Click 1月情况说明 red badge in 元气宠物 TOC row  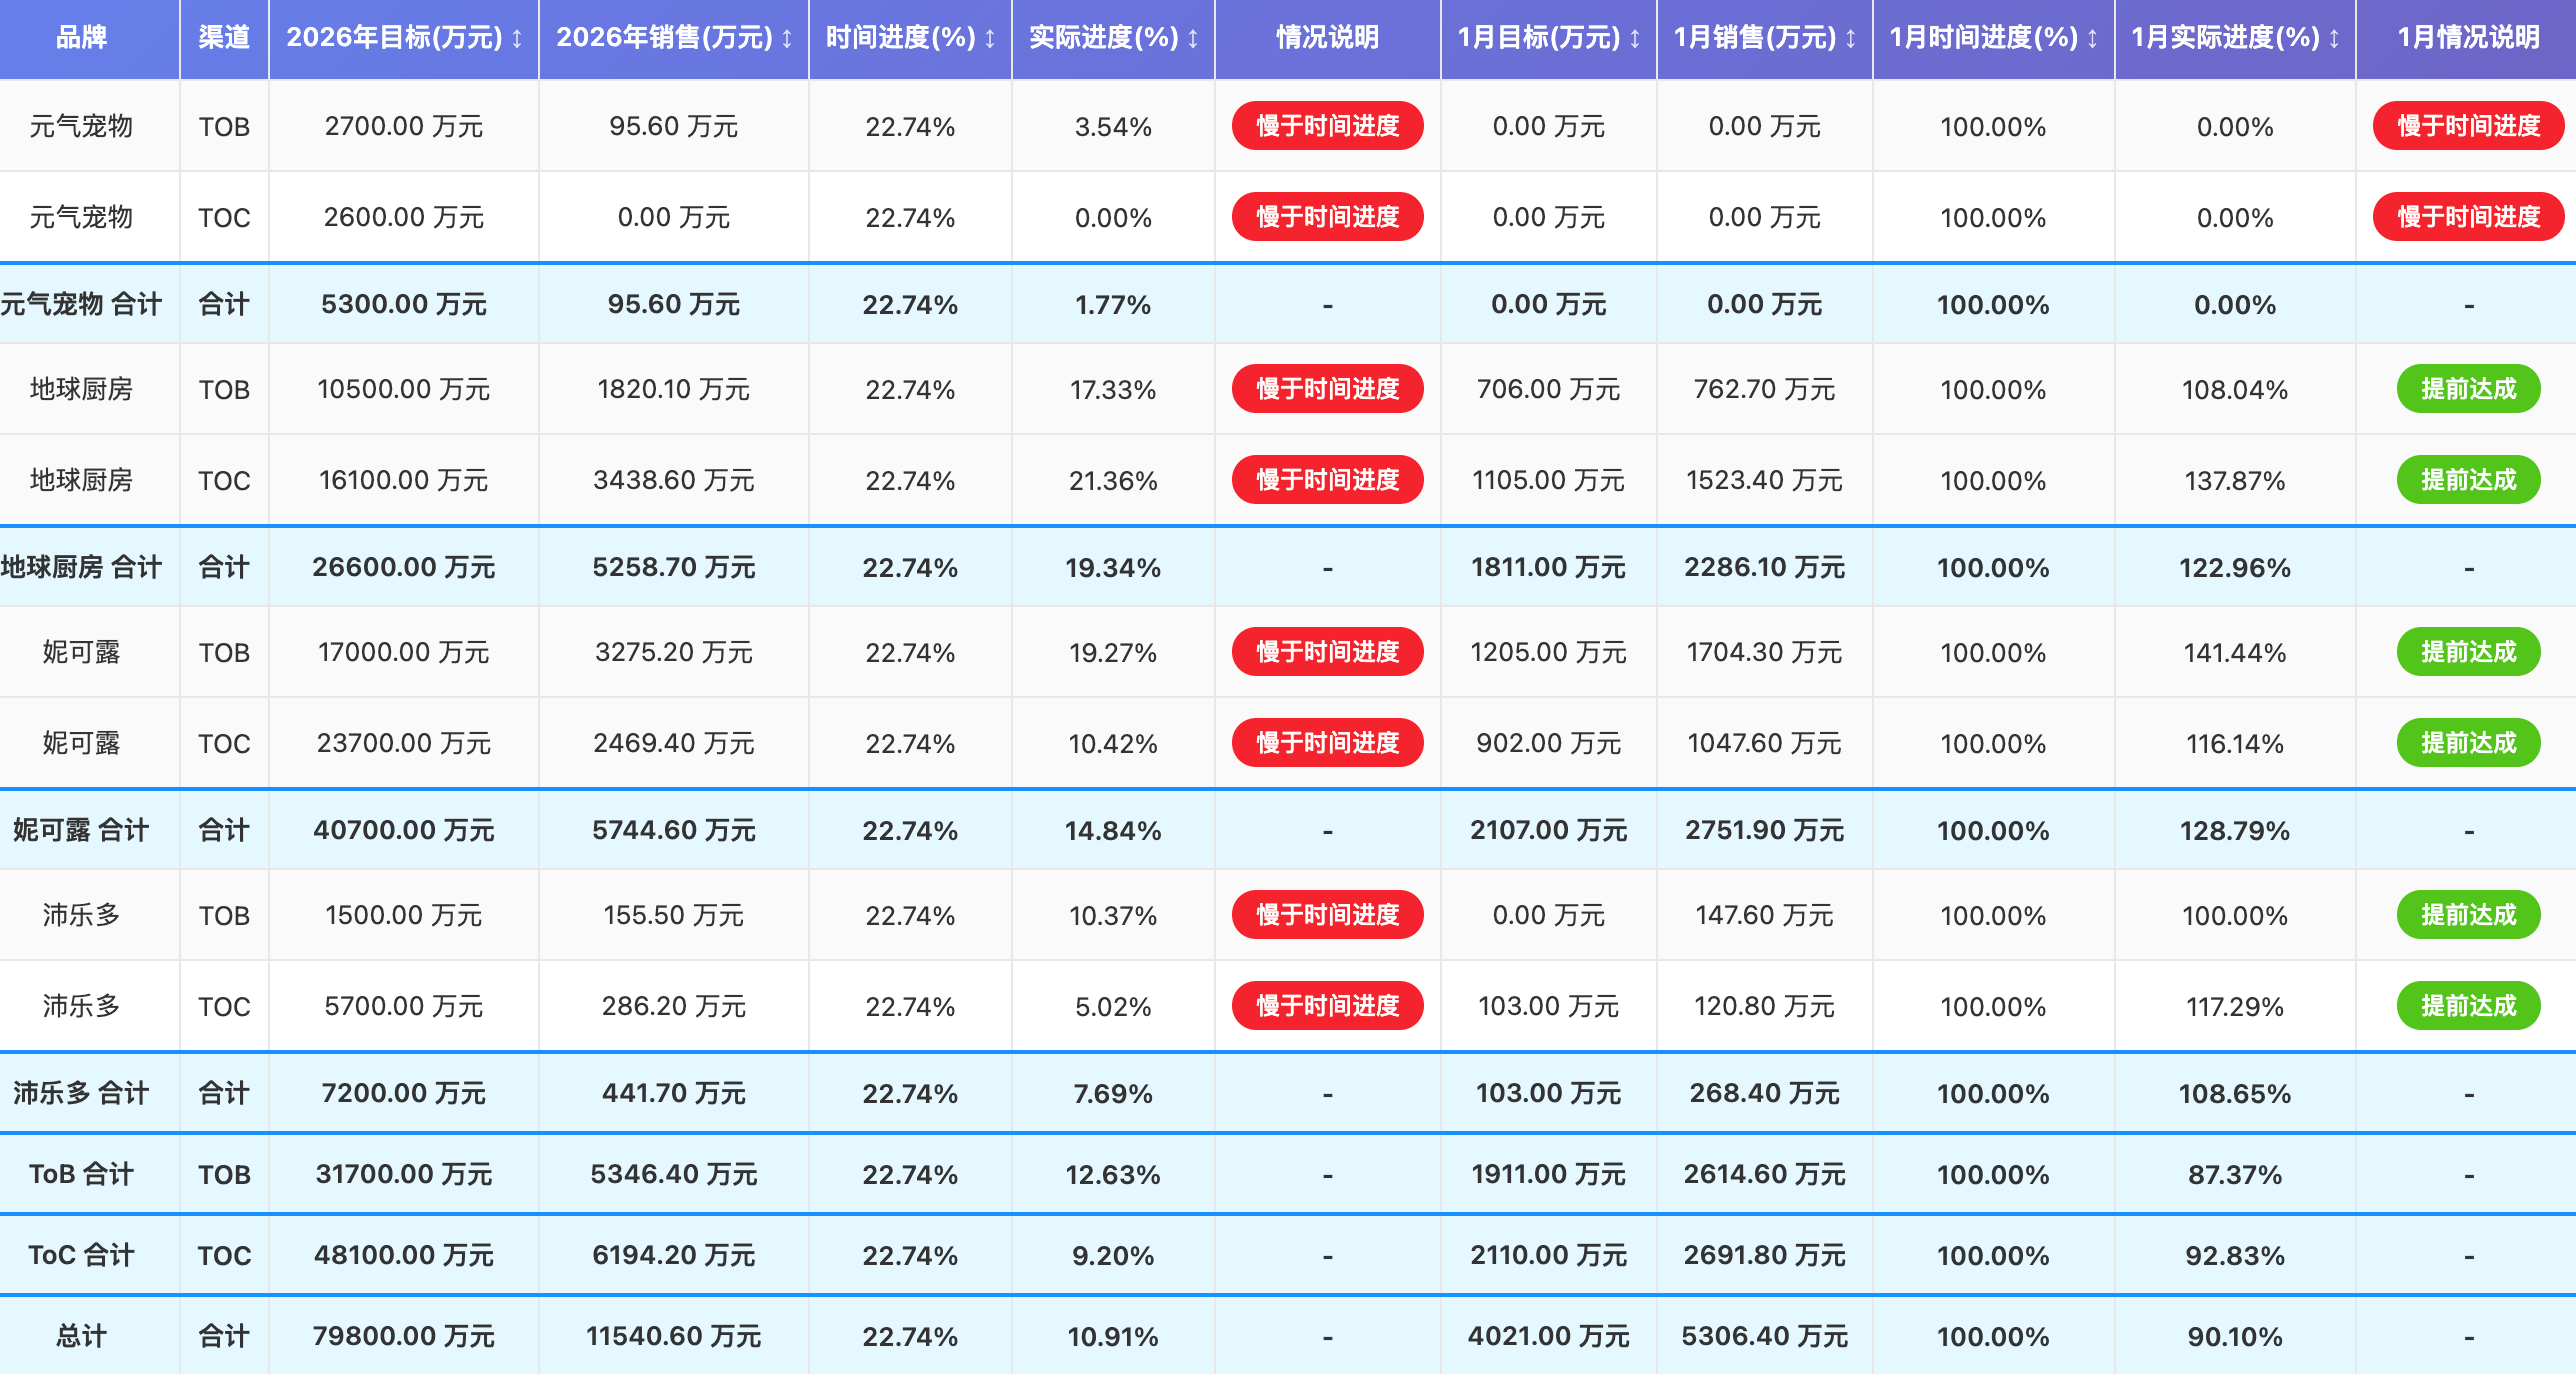pos(2468,217)
